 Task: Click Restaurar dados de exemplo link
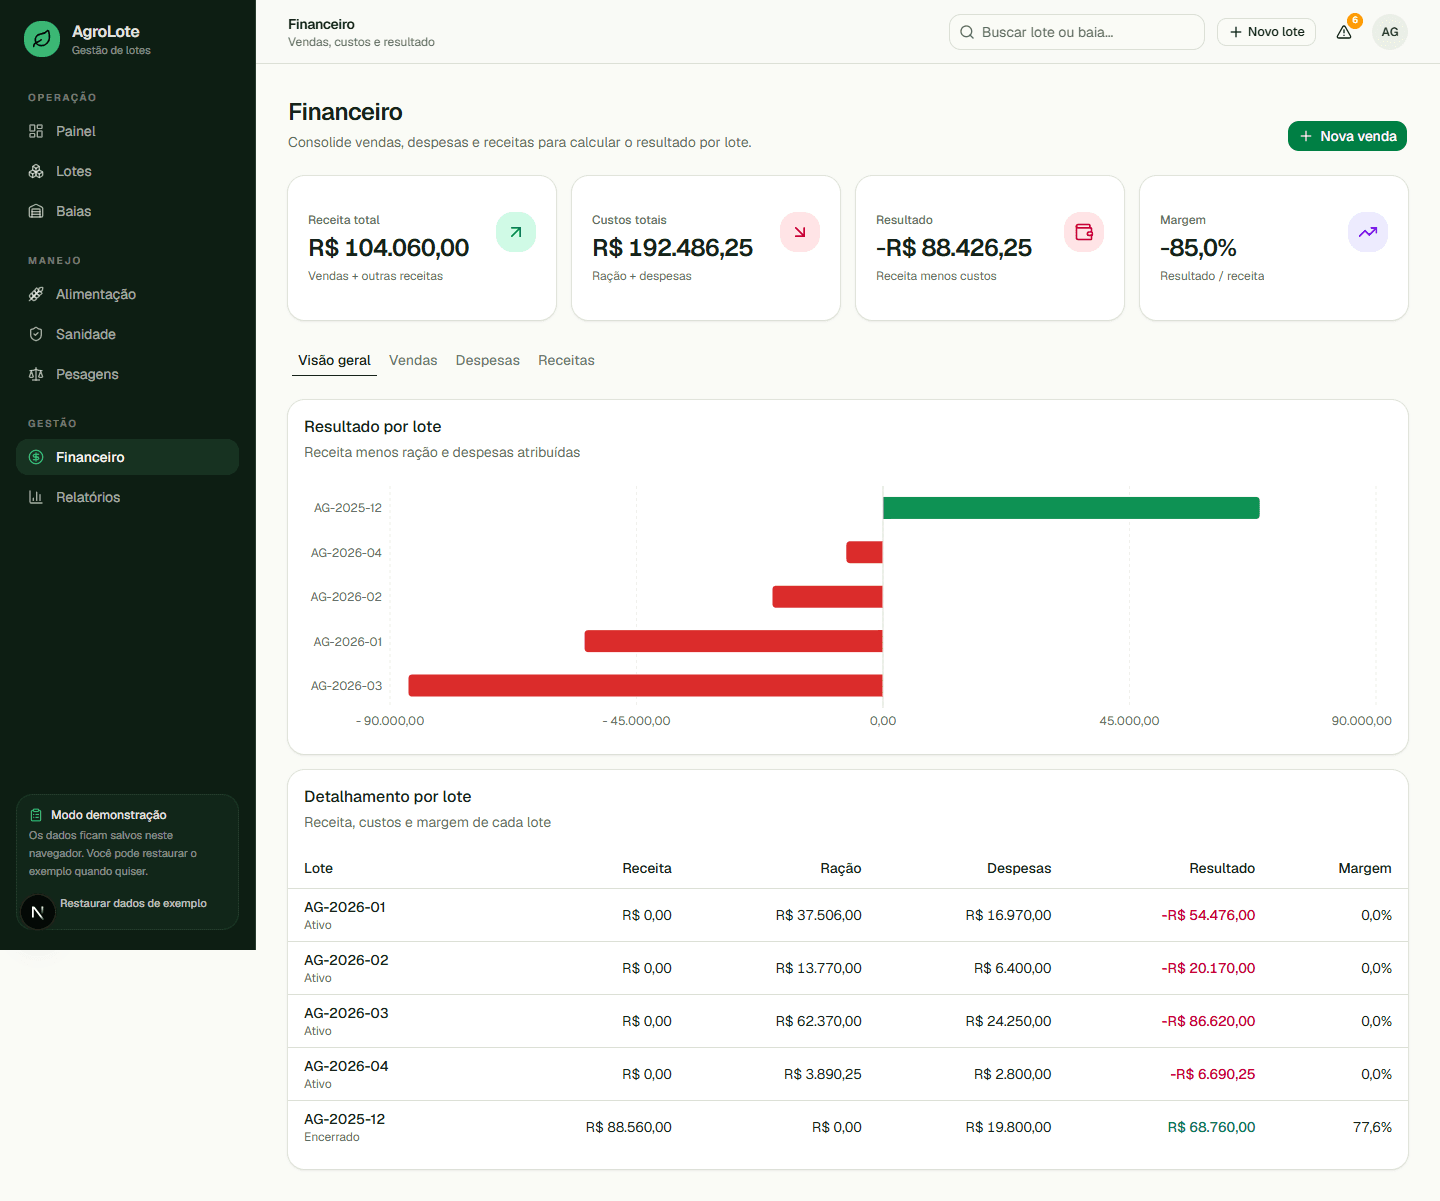[133, 903]
